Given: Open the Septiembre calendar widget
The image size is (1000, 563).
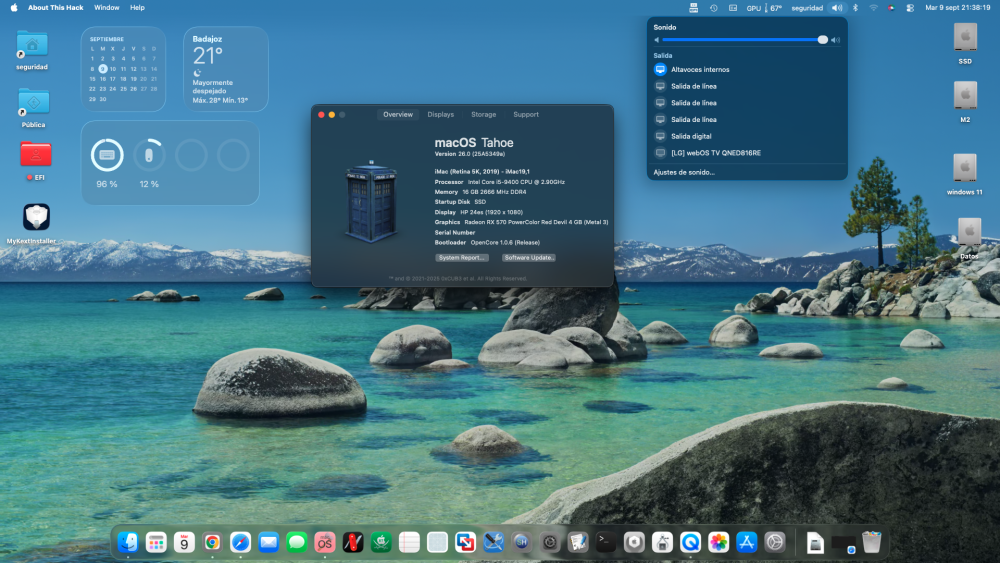Looking at the screenshot, I should [x=123, y=69].
